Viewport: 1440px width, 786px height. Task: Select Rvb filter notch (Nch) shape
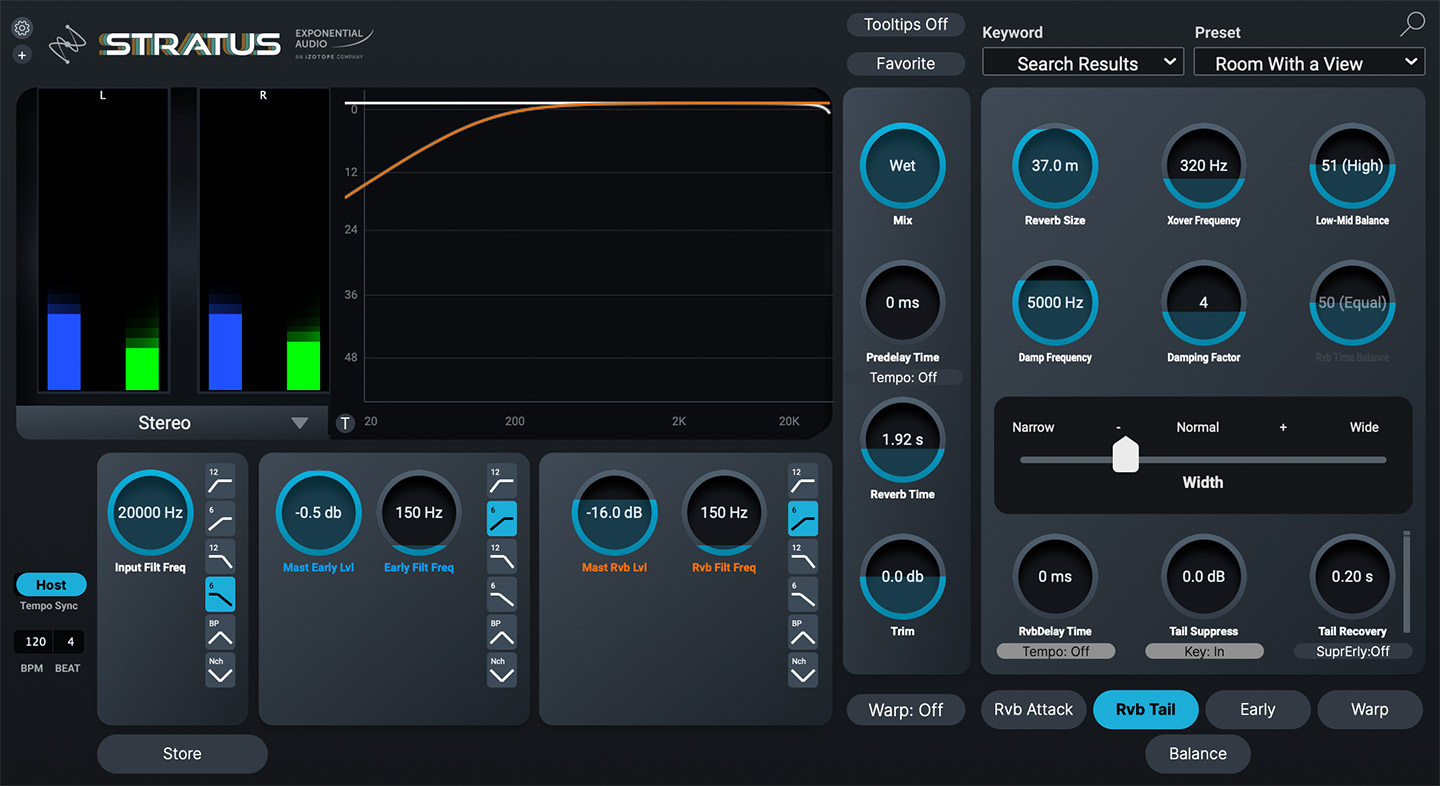[803, 670]
